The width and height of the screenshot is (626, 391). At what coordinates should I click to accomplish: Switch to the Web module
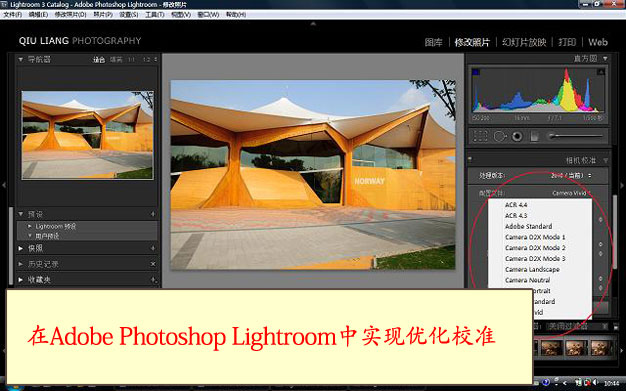click(598, 42)
